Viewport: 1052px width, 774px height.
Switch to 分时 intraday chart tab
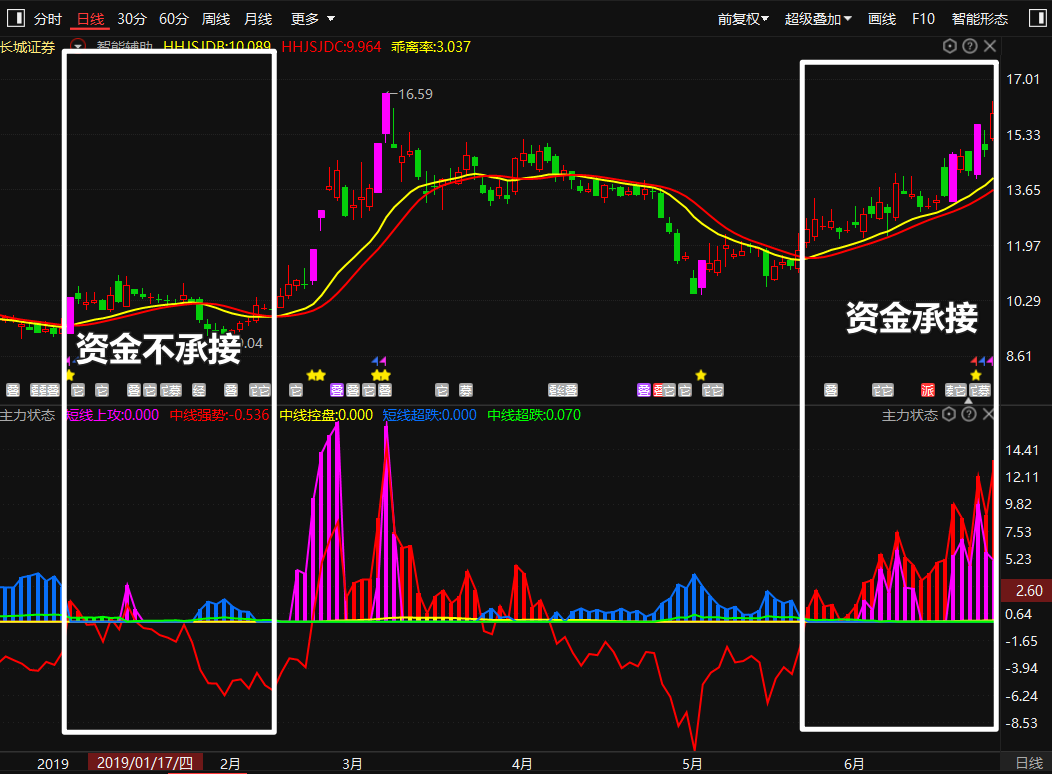[x=47, y=19]
